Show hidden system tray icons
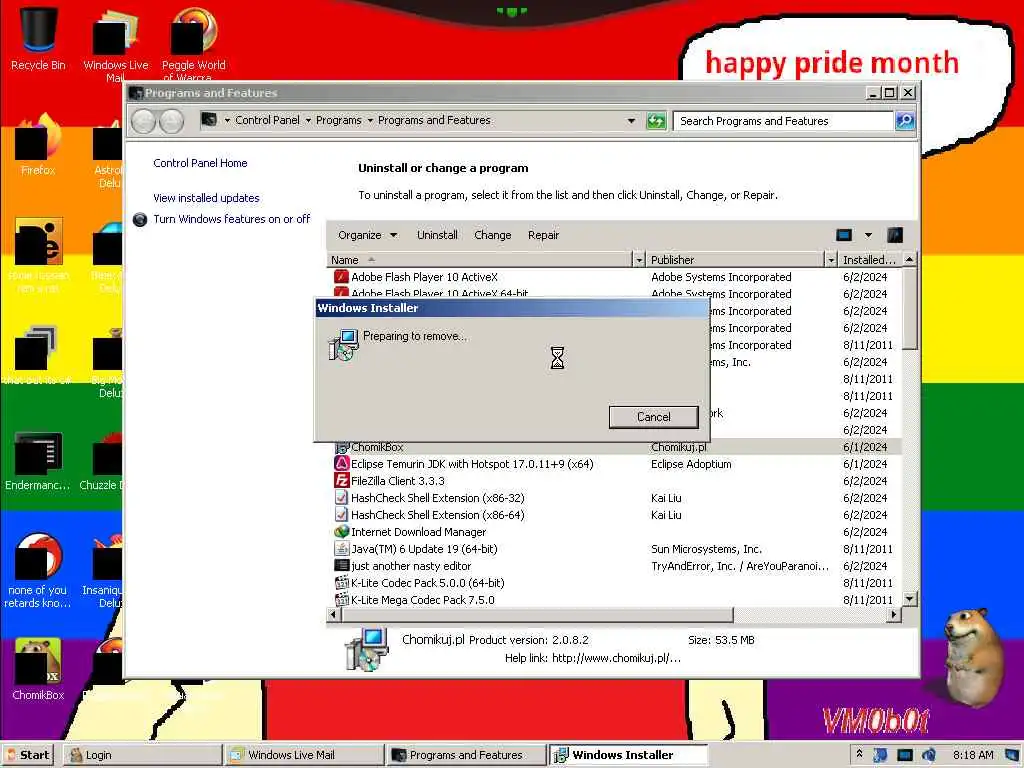The image size is (1024, 768). (x=859, y=754)
